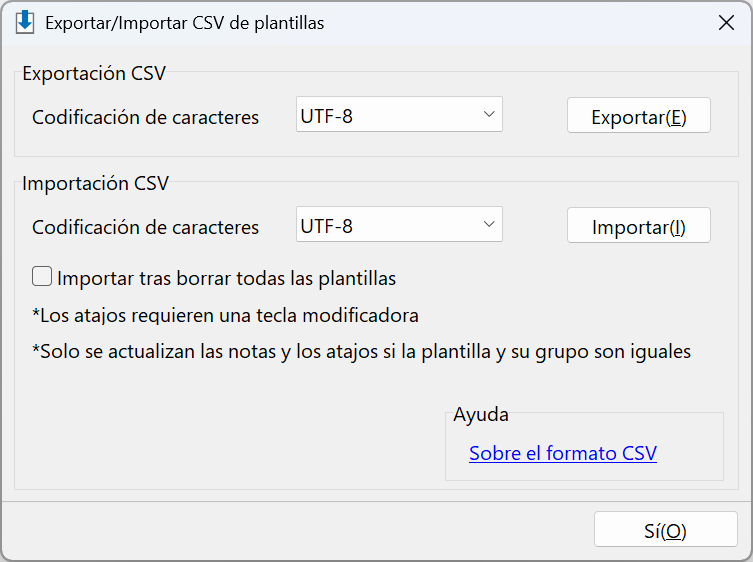Open the import character encoding combo box

point(399,224)
